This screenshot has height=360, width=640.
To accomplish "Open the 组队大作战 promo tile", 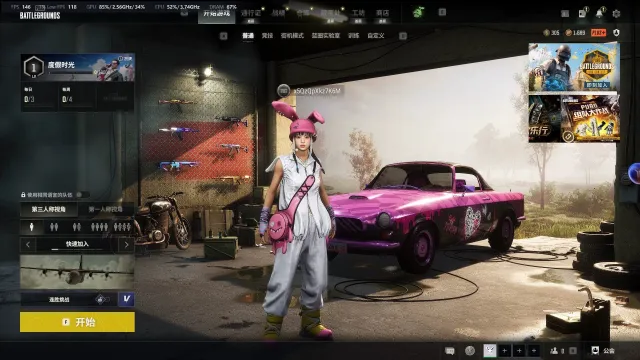I will [x=590, y=119].
